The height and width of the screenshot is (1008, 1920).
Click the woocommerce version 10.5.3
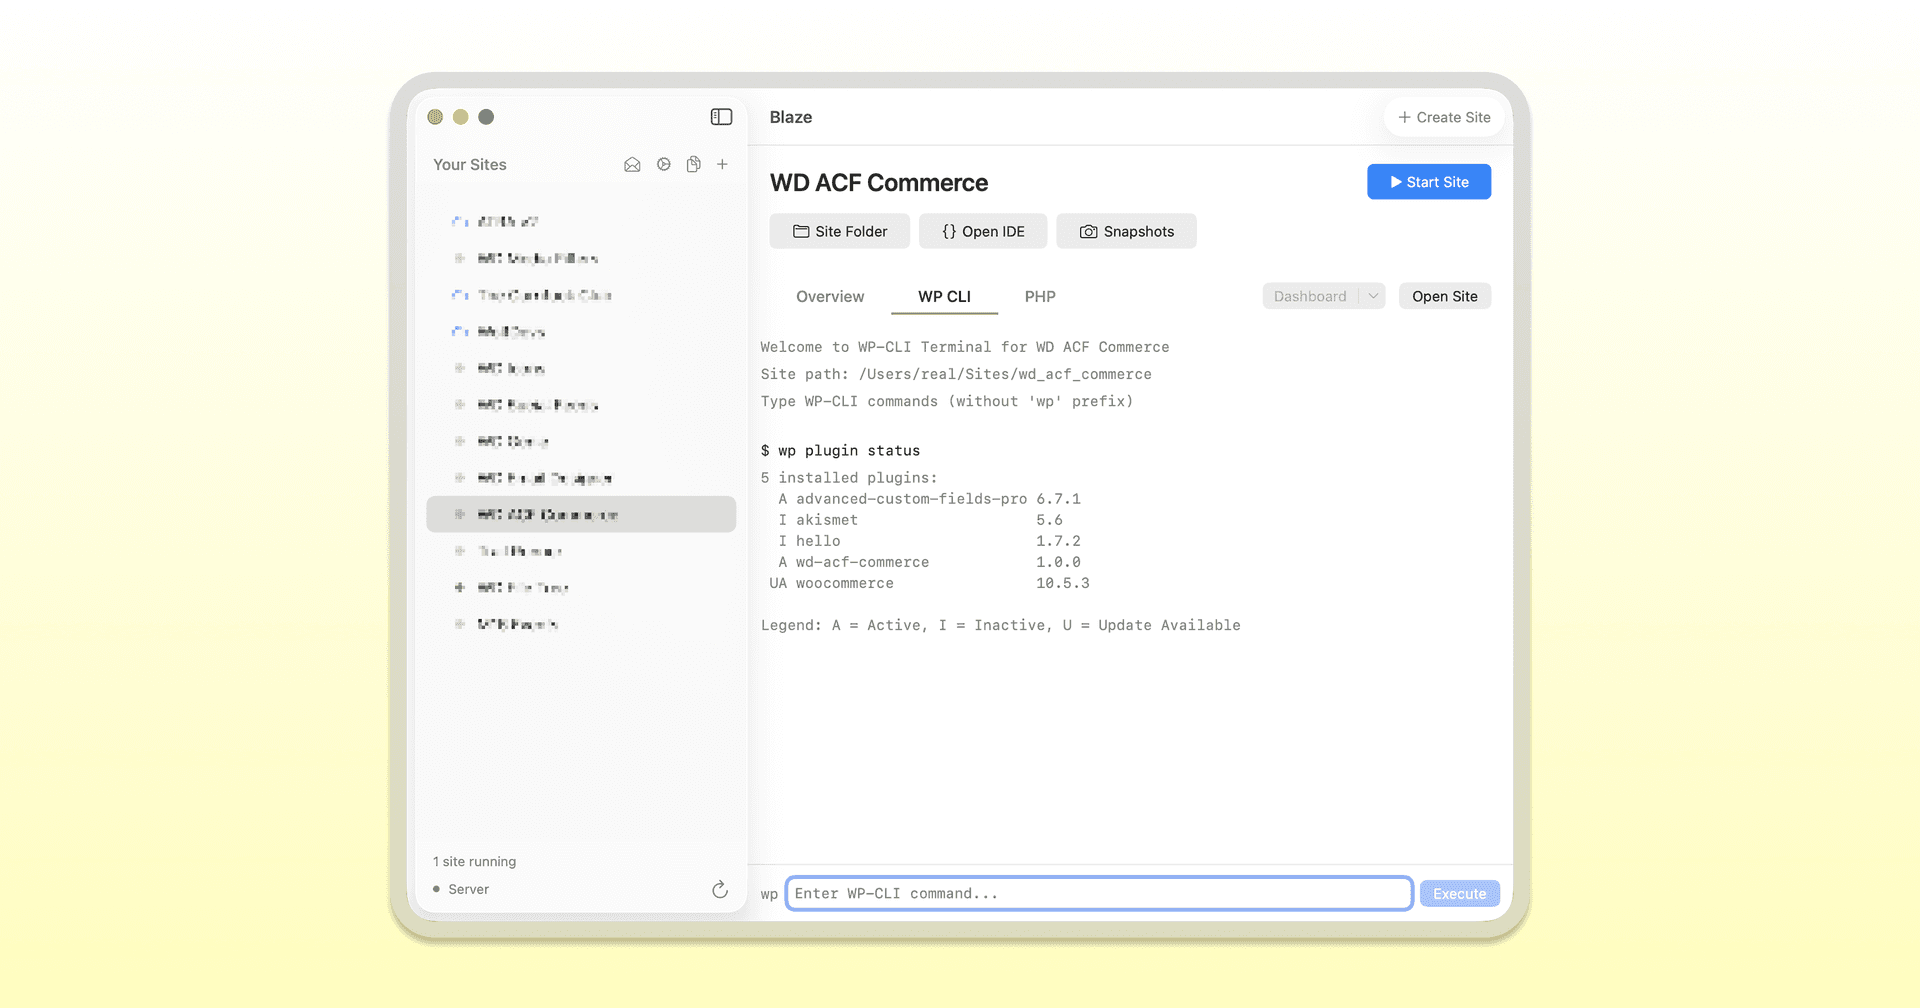[x=1063, y=583]
